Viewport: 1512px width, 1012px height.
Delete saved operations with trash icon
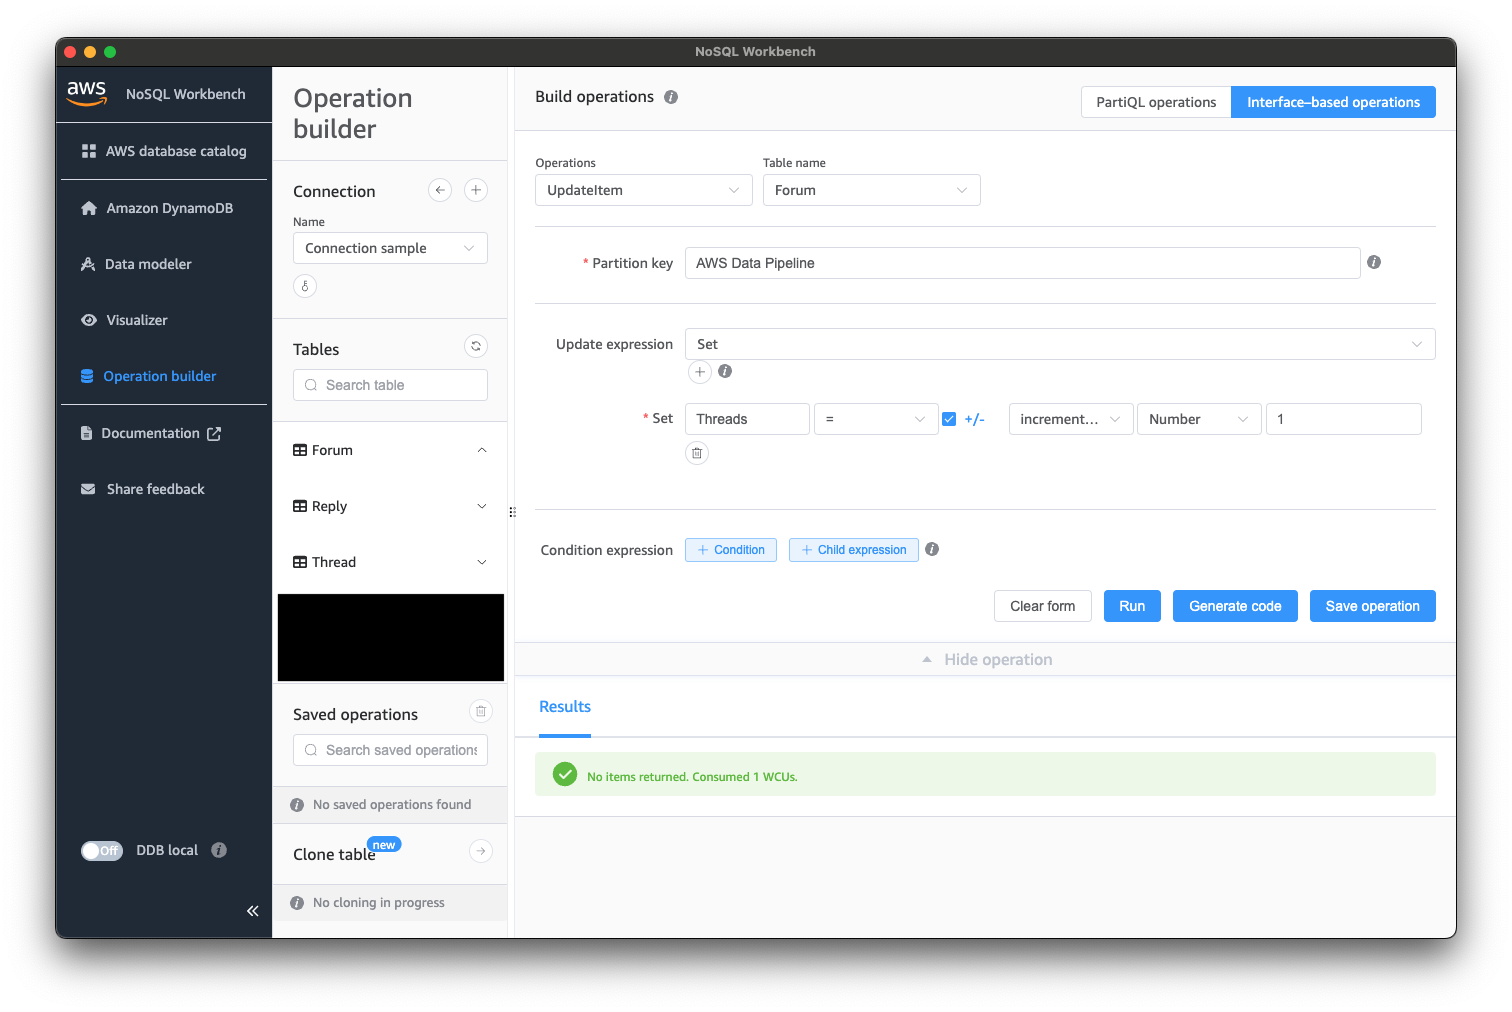click(481, 711)
